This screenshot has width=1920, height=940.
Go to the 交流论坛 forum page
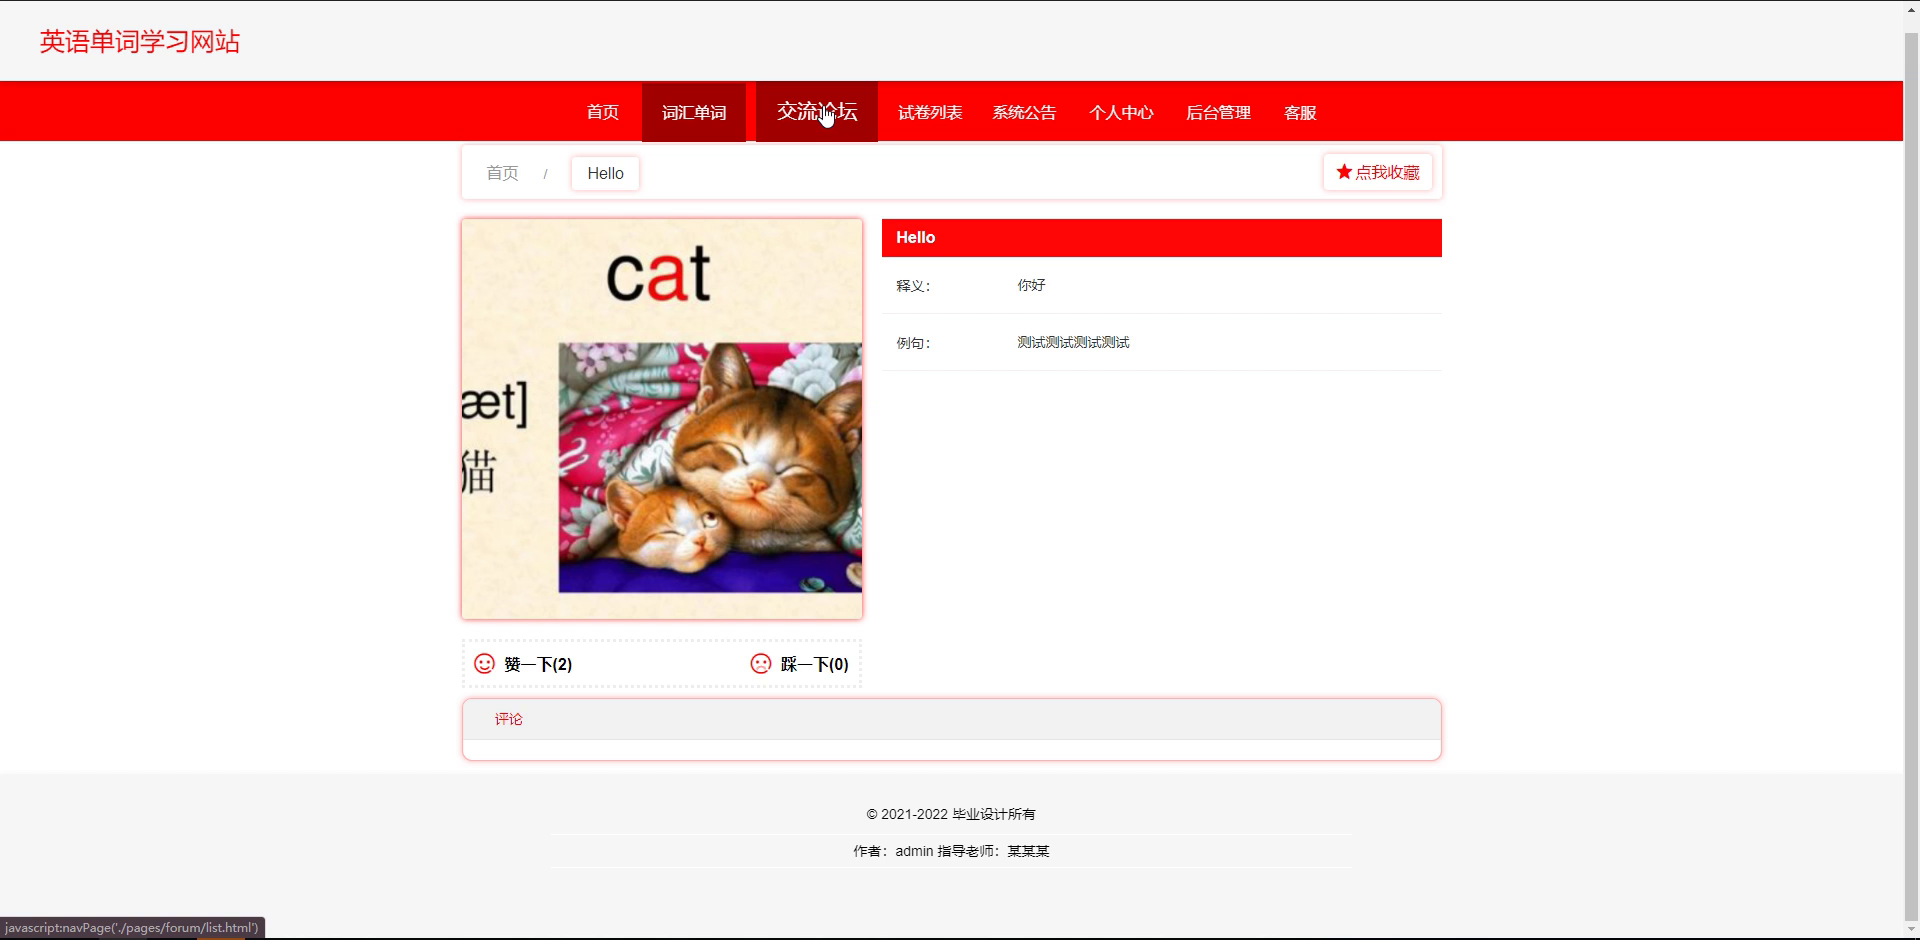tap(817, 112)
